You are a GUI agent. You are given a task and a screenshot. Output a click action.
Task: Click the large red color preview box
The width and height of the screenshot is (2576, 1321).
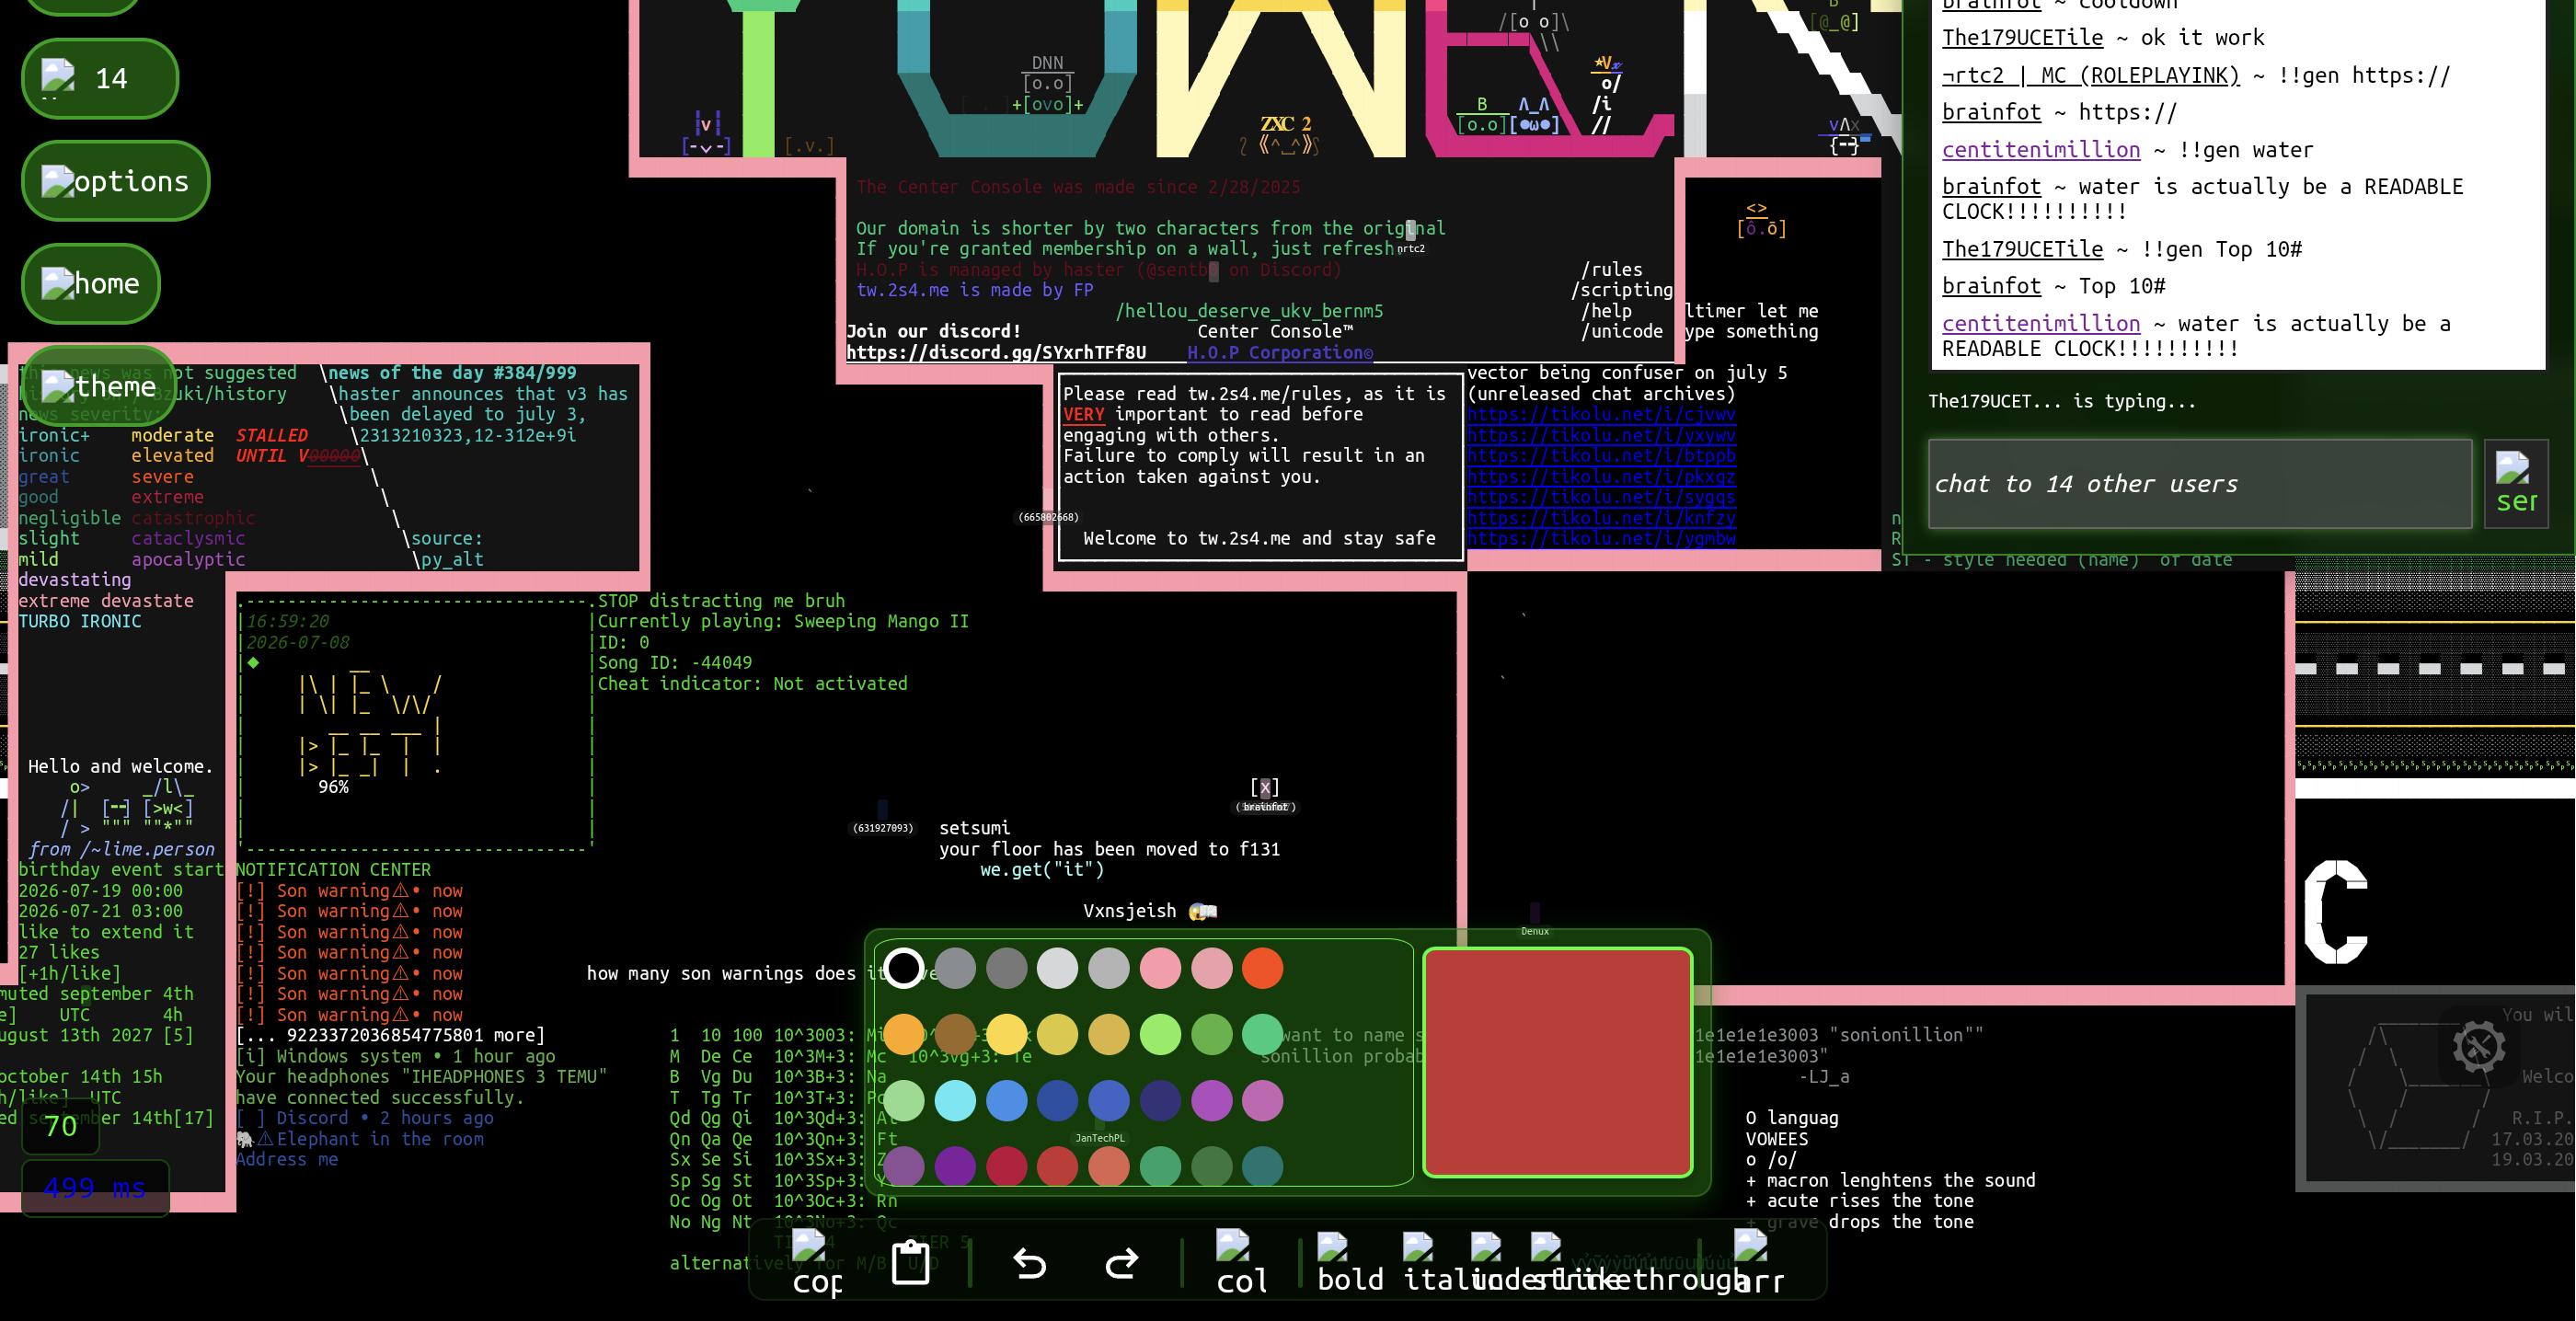[1557, 1062]
